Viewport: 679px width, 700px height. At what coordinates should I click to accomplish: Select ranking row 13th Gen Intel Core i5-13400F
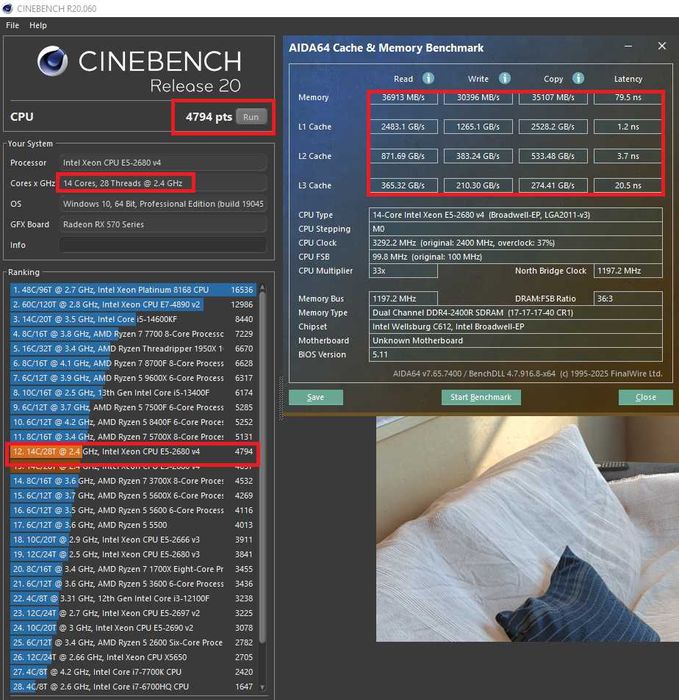coord(133,393)
